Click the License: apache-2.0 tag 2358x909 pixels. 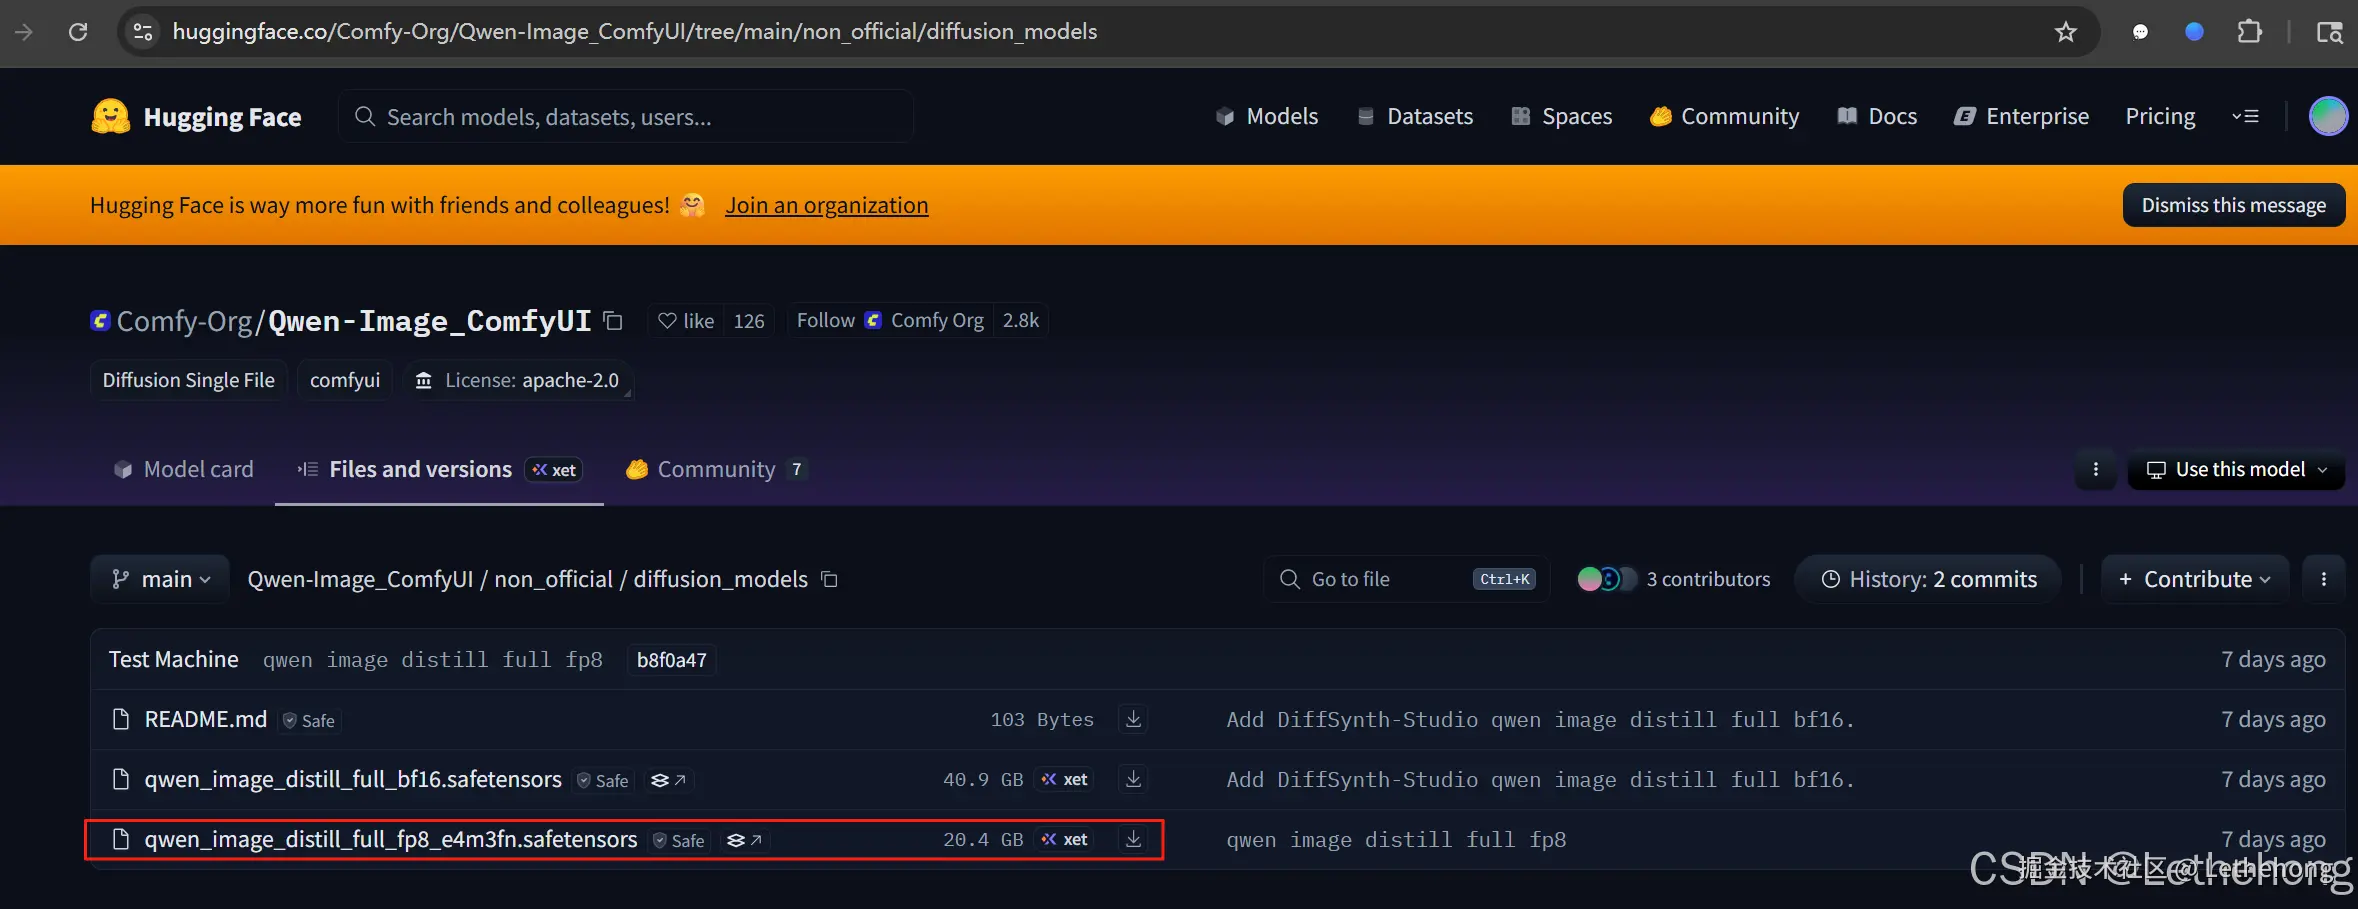pos(518,380)
